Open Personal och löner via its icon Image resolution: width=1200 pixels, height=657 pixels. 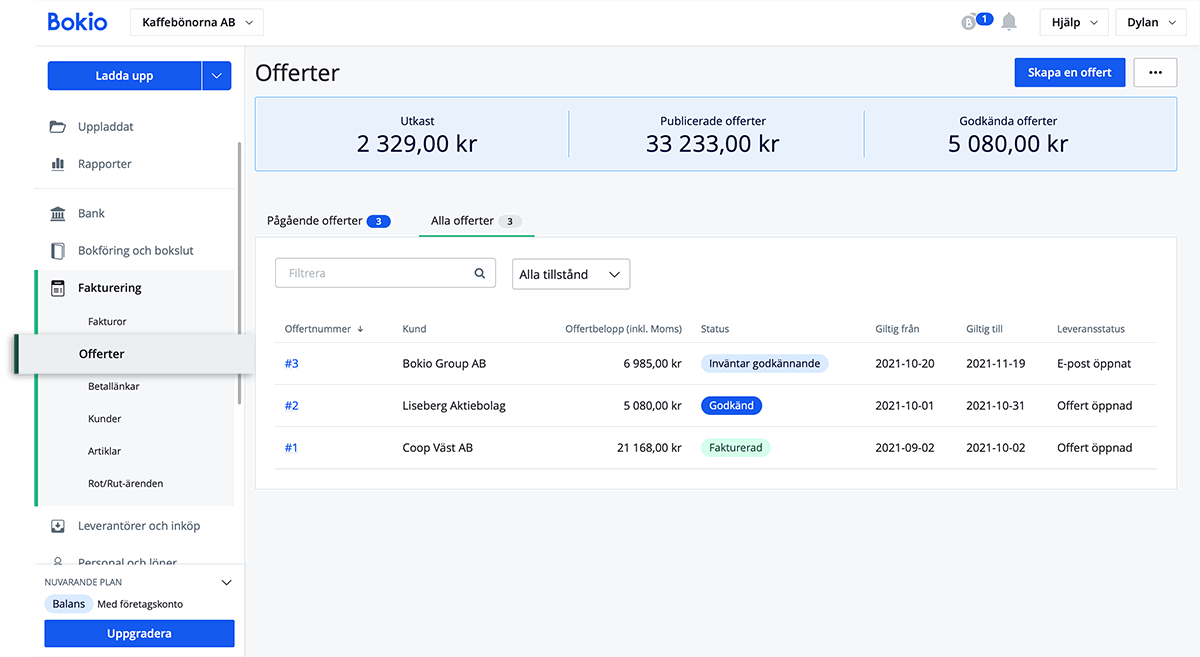pos(58,561)
